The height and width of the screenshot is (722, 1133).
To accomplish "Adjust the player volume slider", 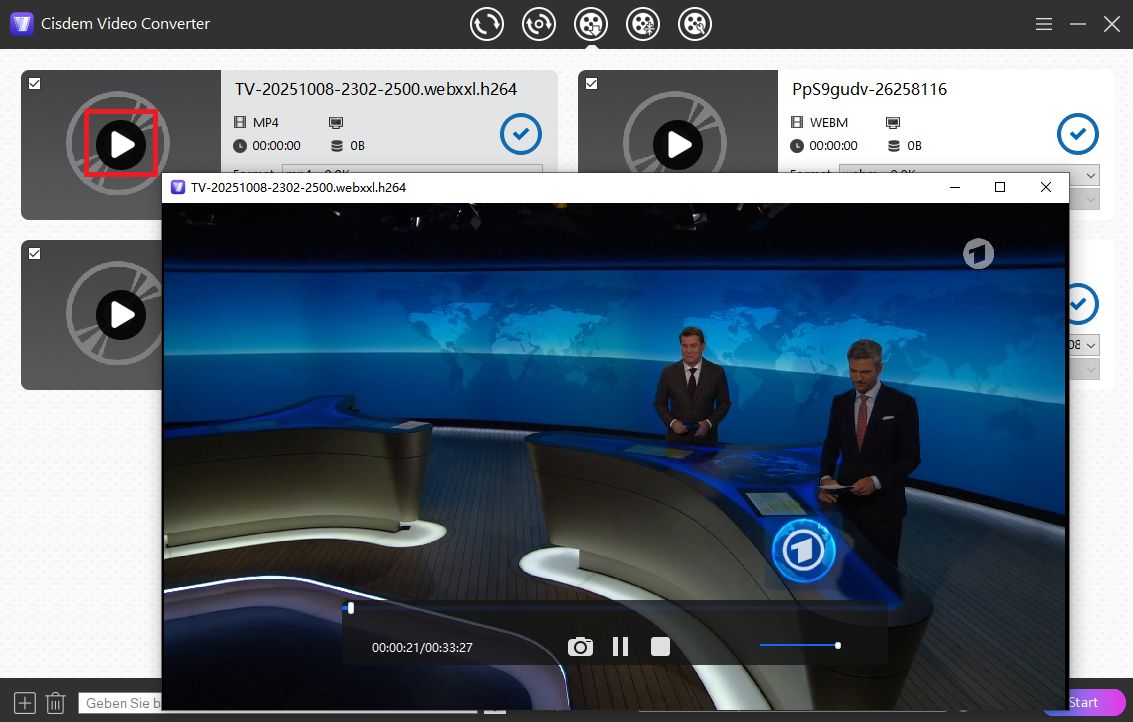I will (799, 646).
